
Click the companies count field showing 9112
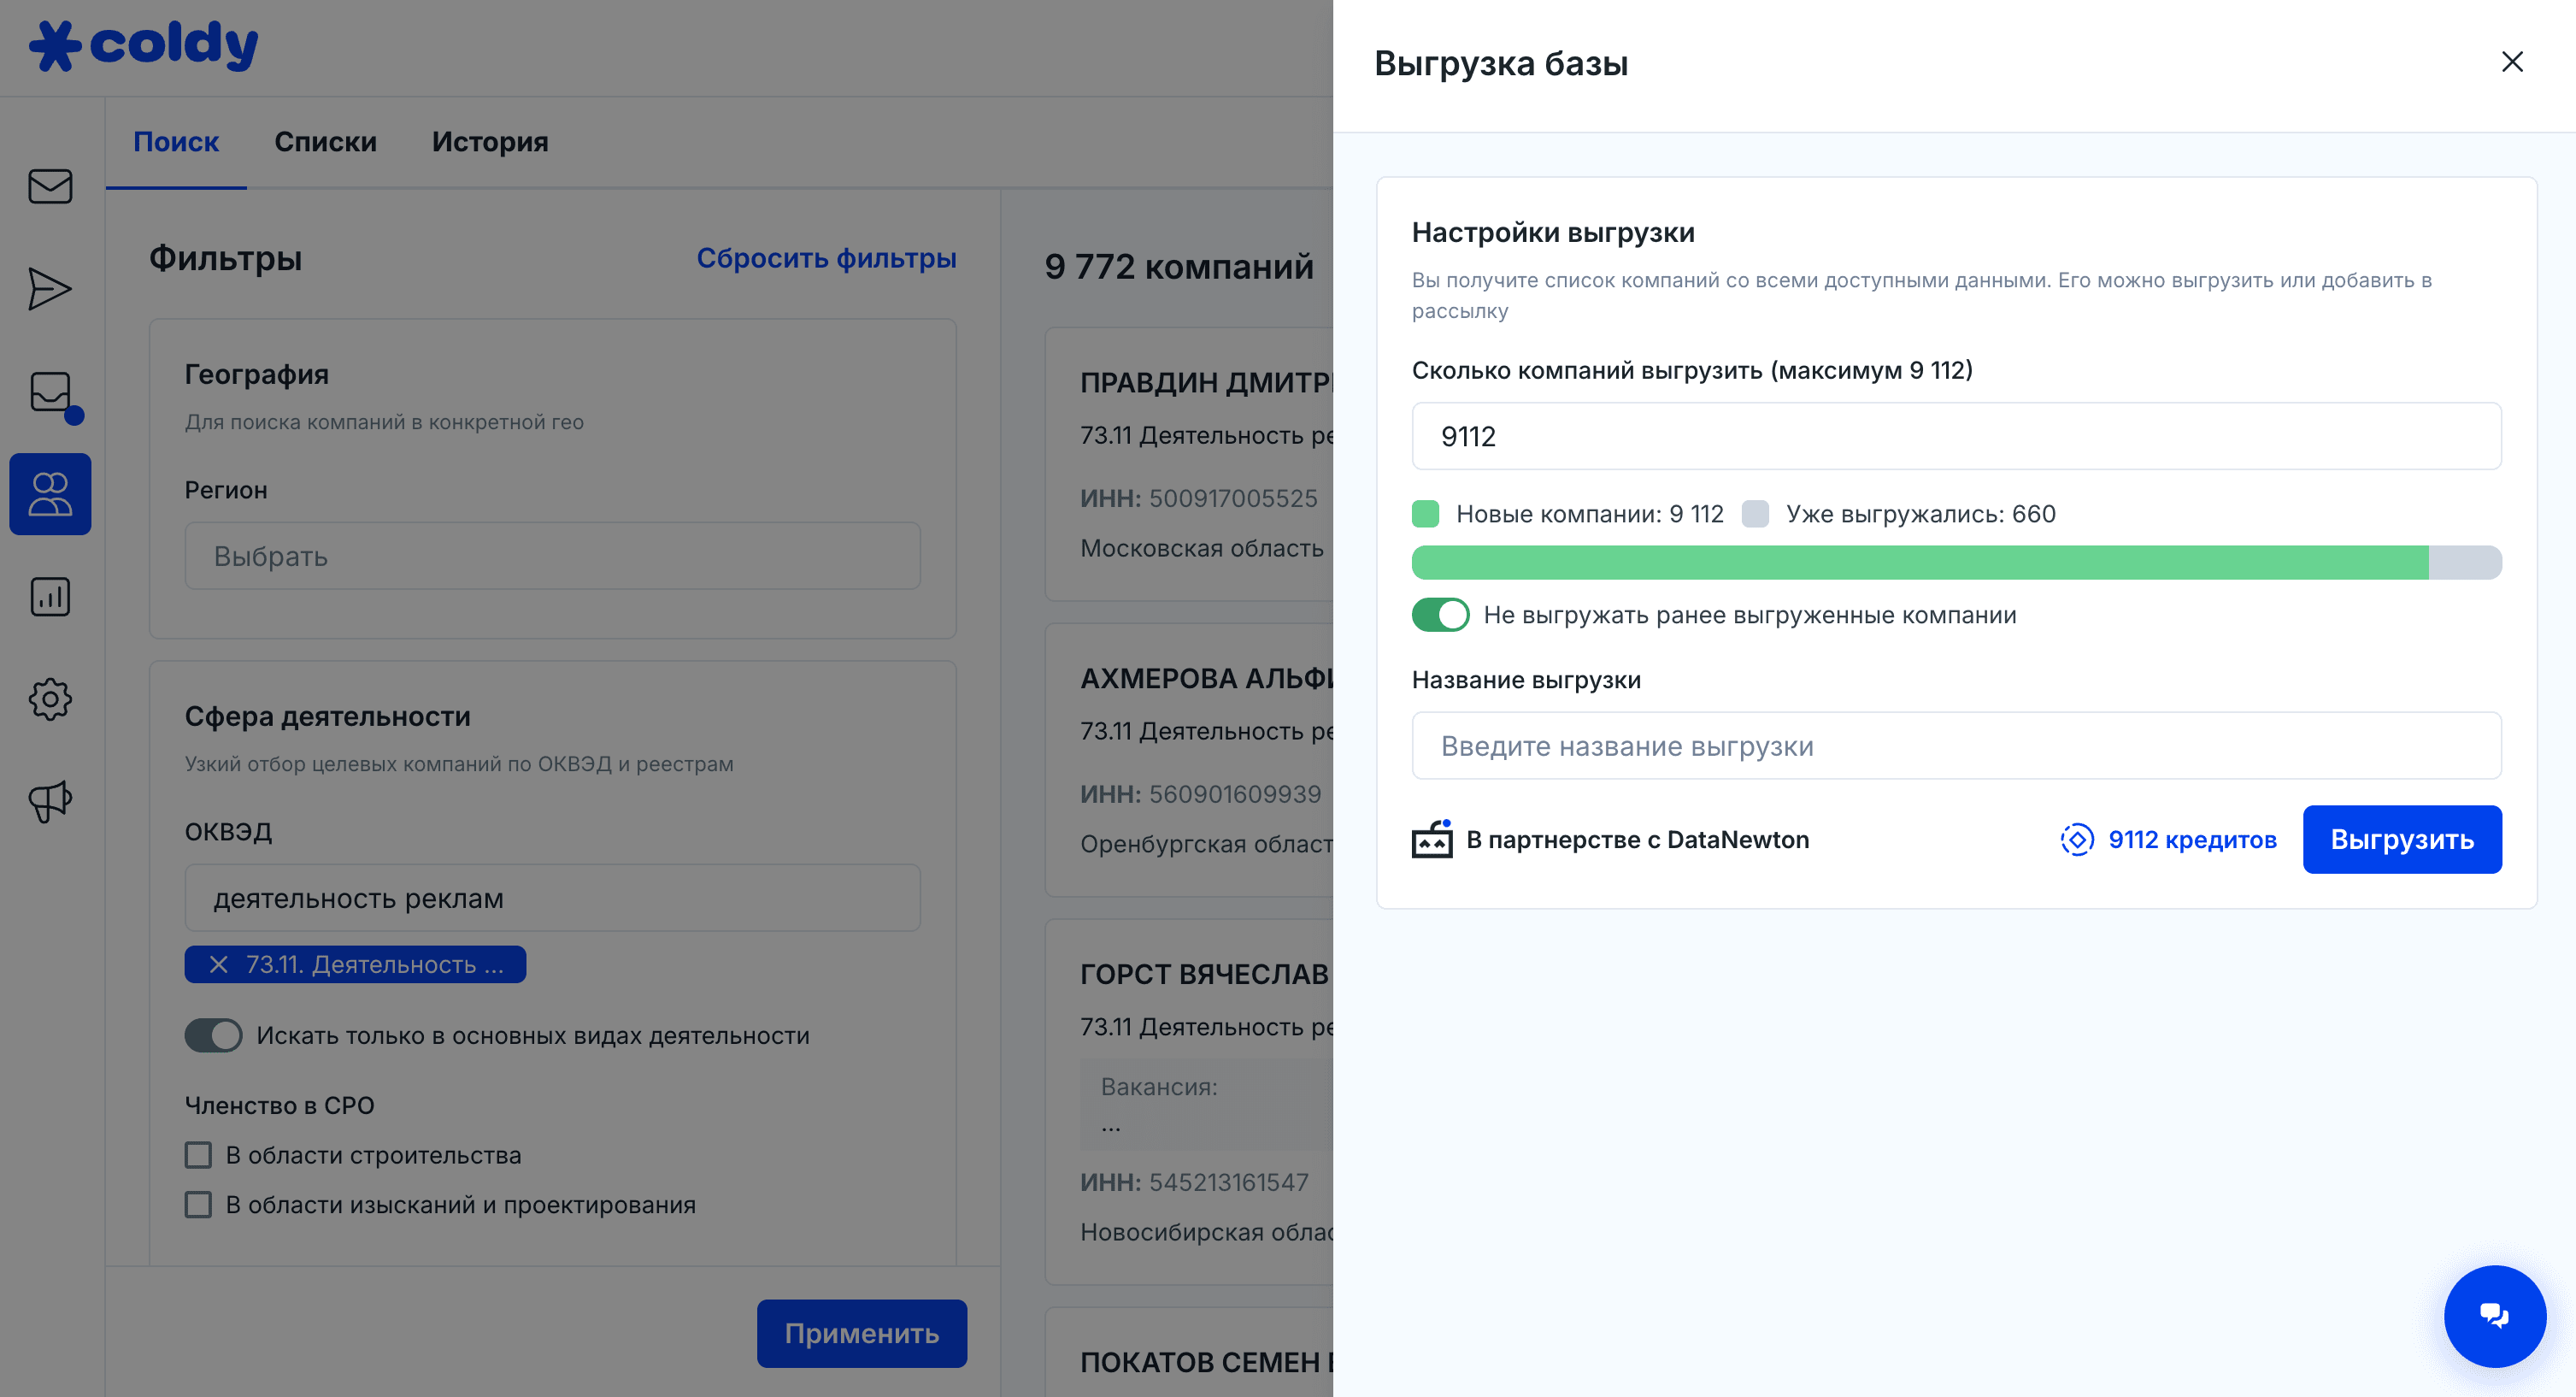tap(1956, 436)
